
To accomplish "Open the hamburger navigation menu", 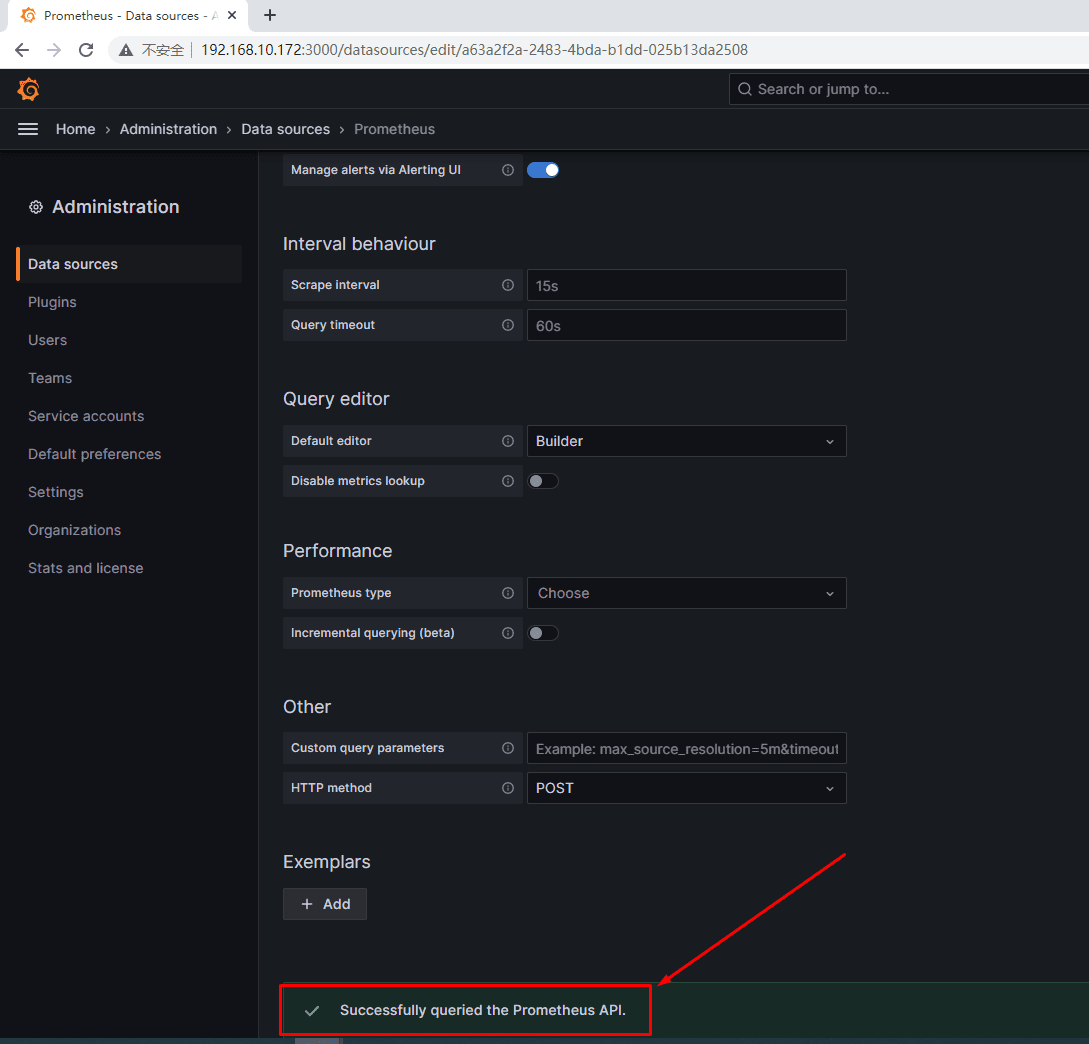I will tap(28, 129).
